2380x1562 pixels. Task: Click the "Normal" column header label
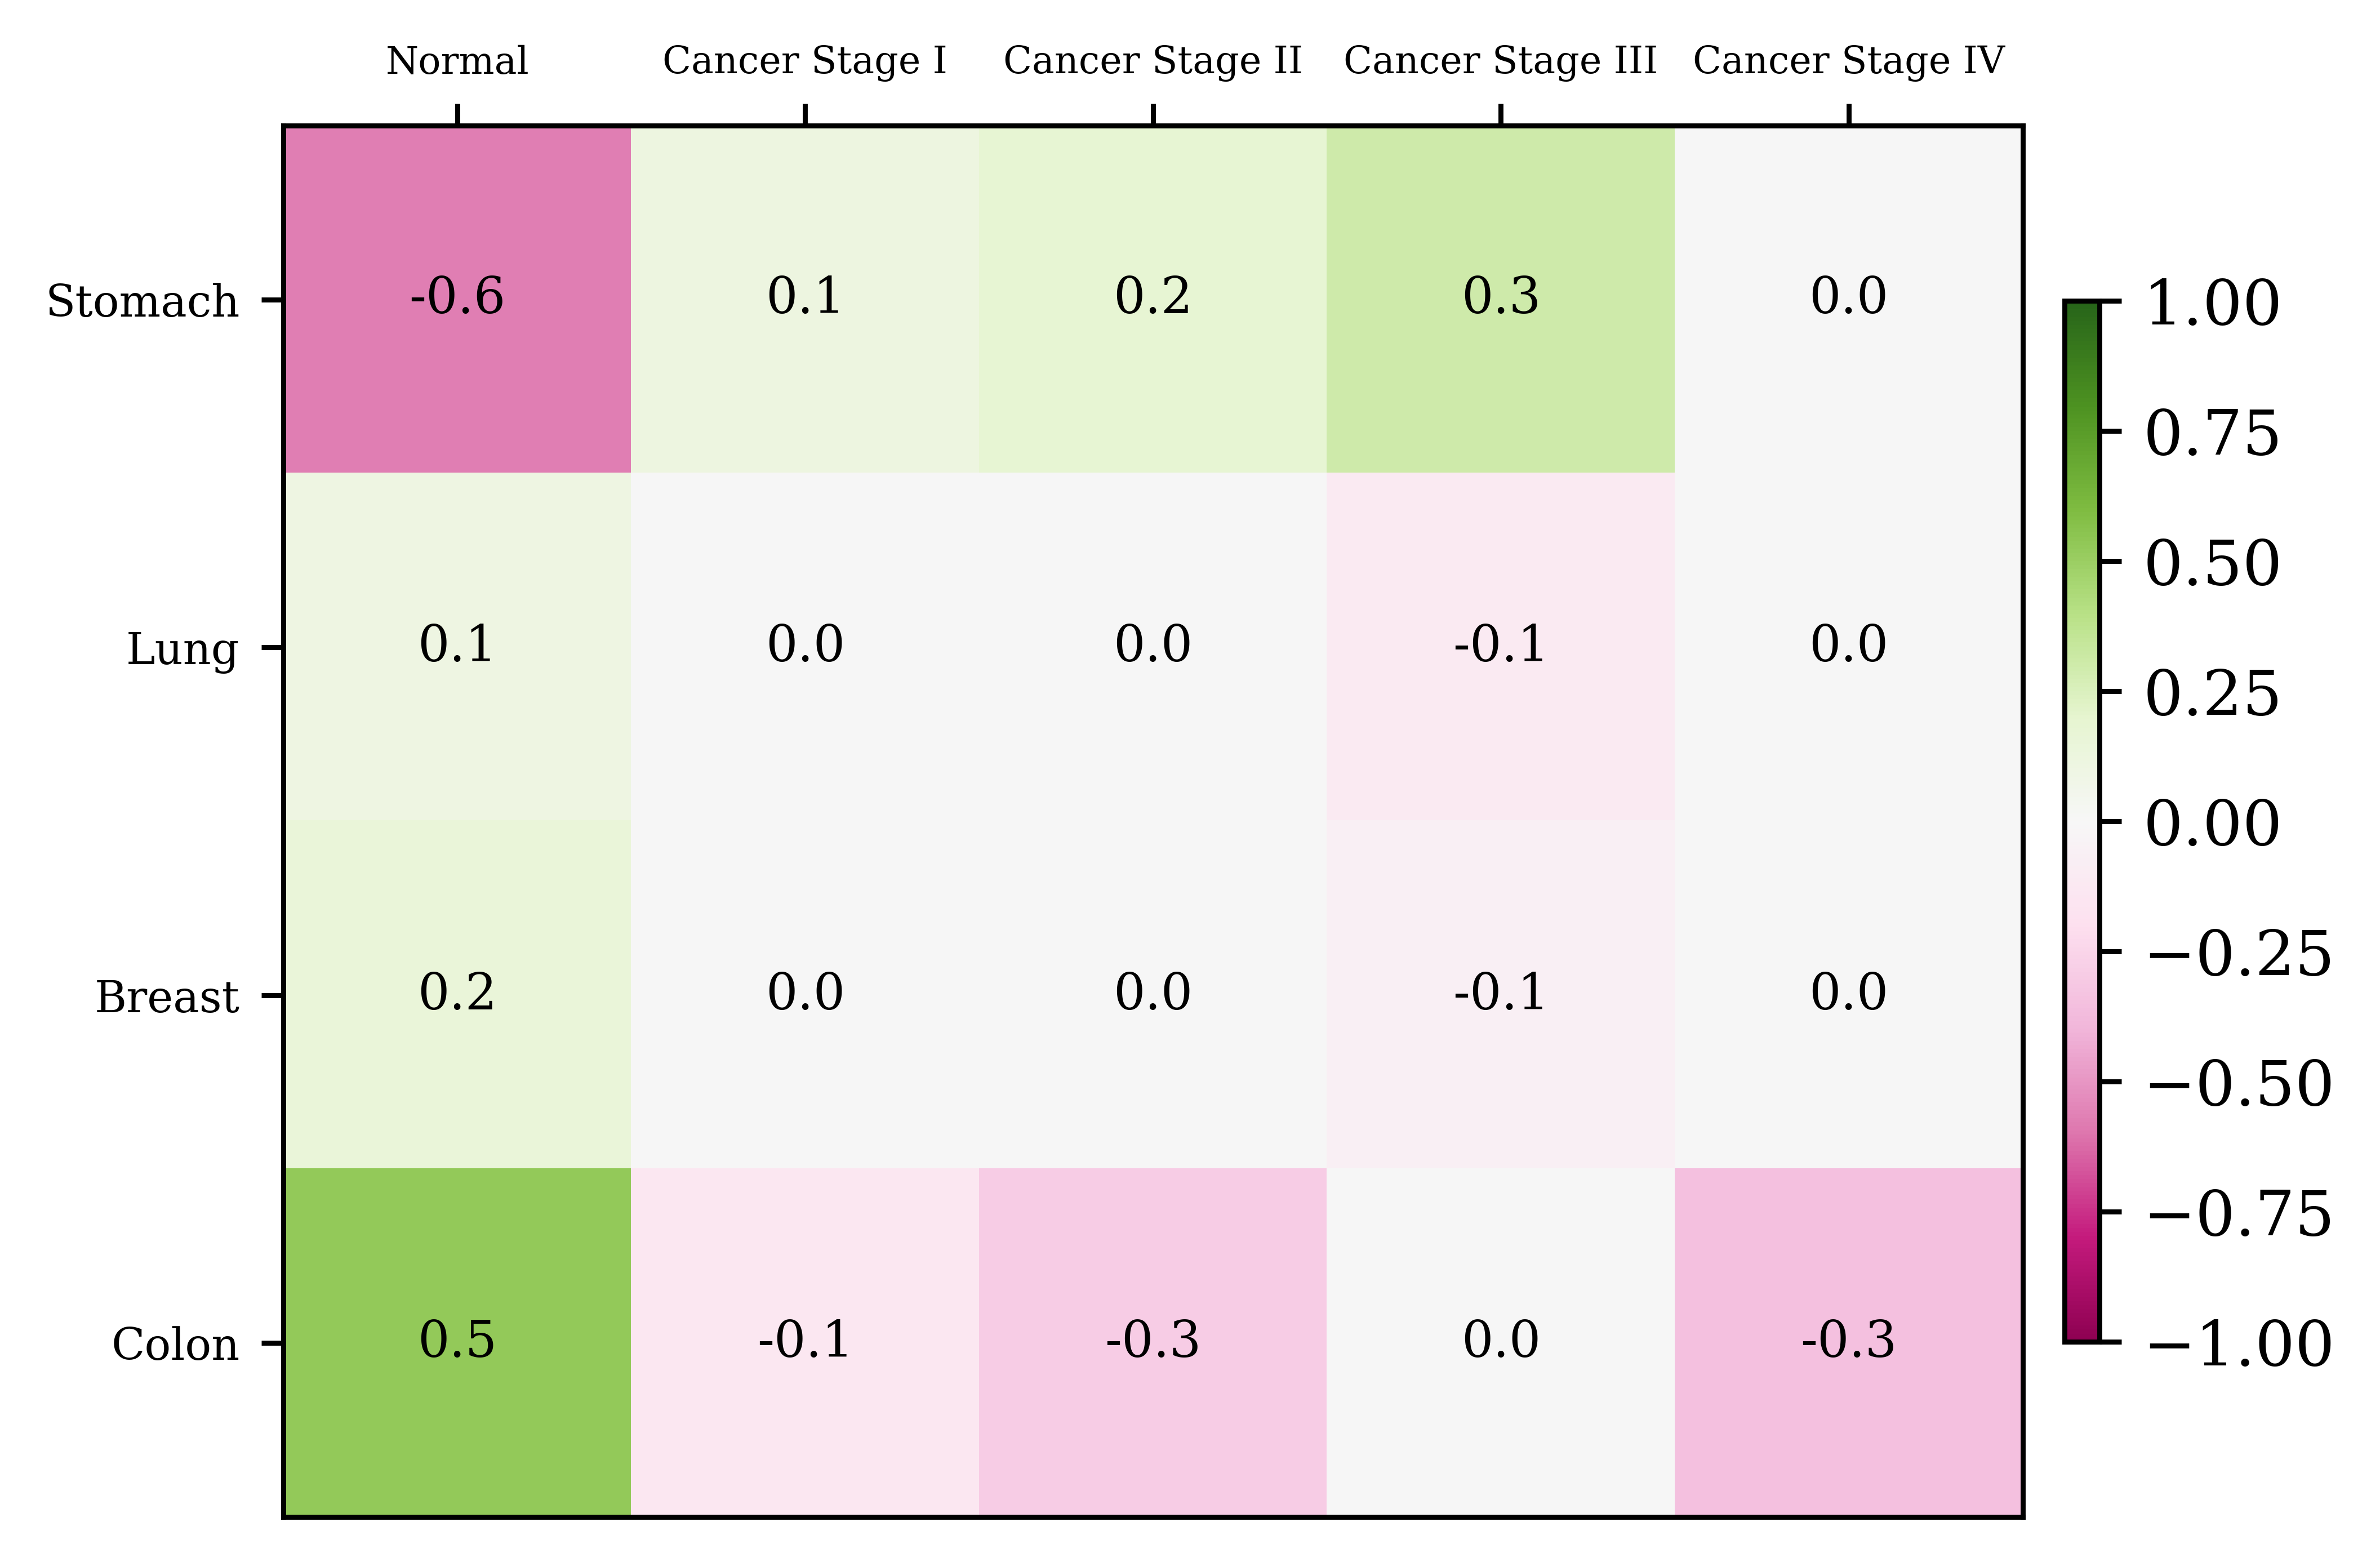tap(457, 62)
